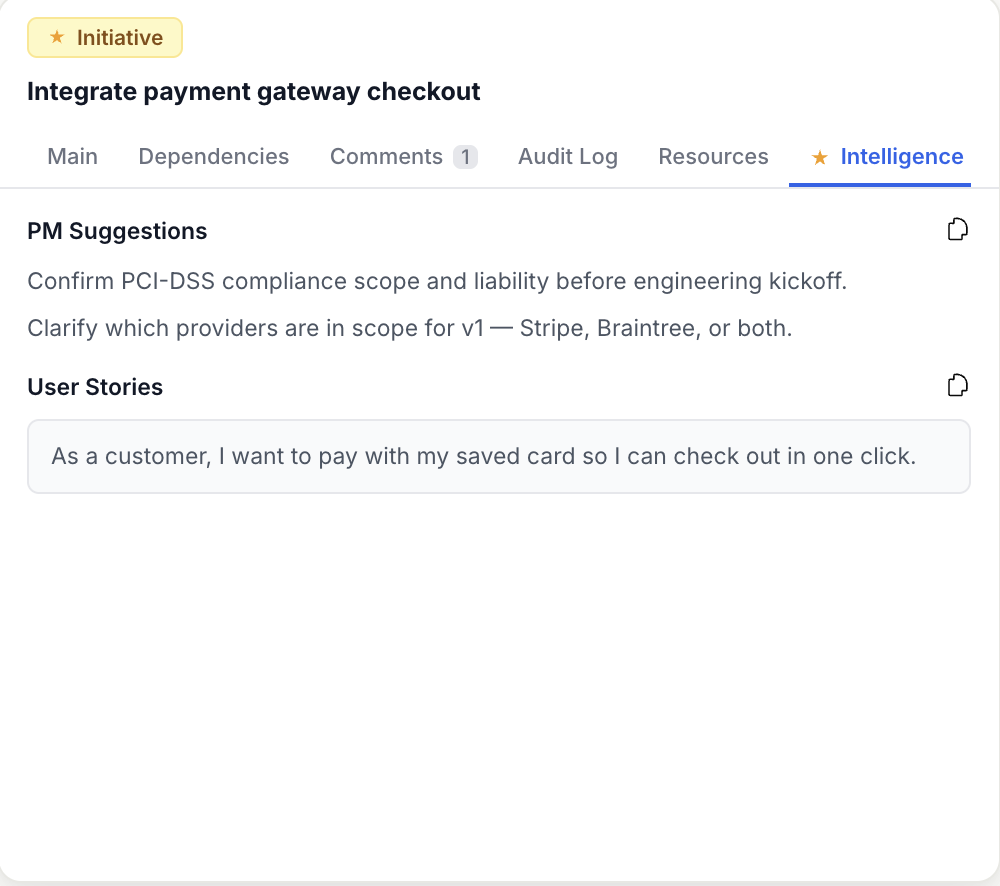
Task: Select the saved card user story box
Action: pos(500,456)
